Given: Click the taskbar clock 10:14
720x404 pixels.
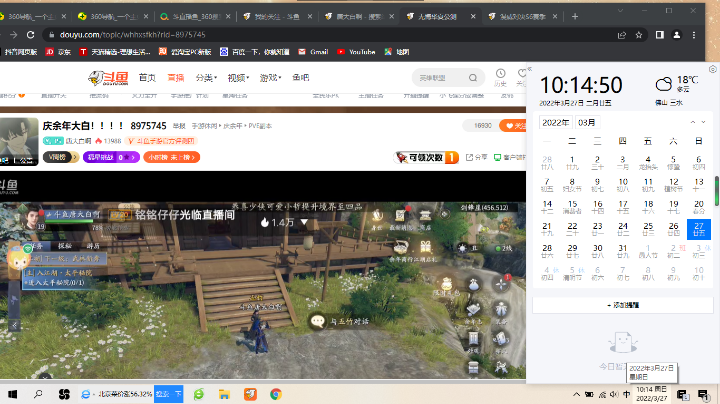Looking at the screenshot, I should point(651,394).
